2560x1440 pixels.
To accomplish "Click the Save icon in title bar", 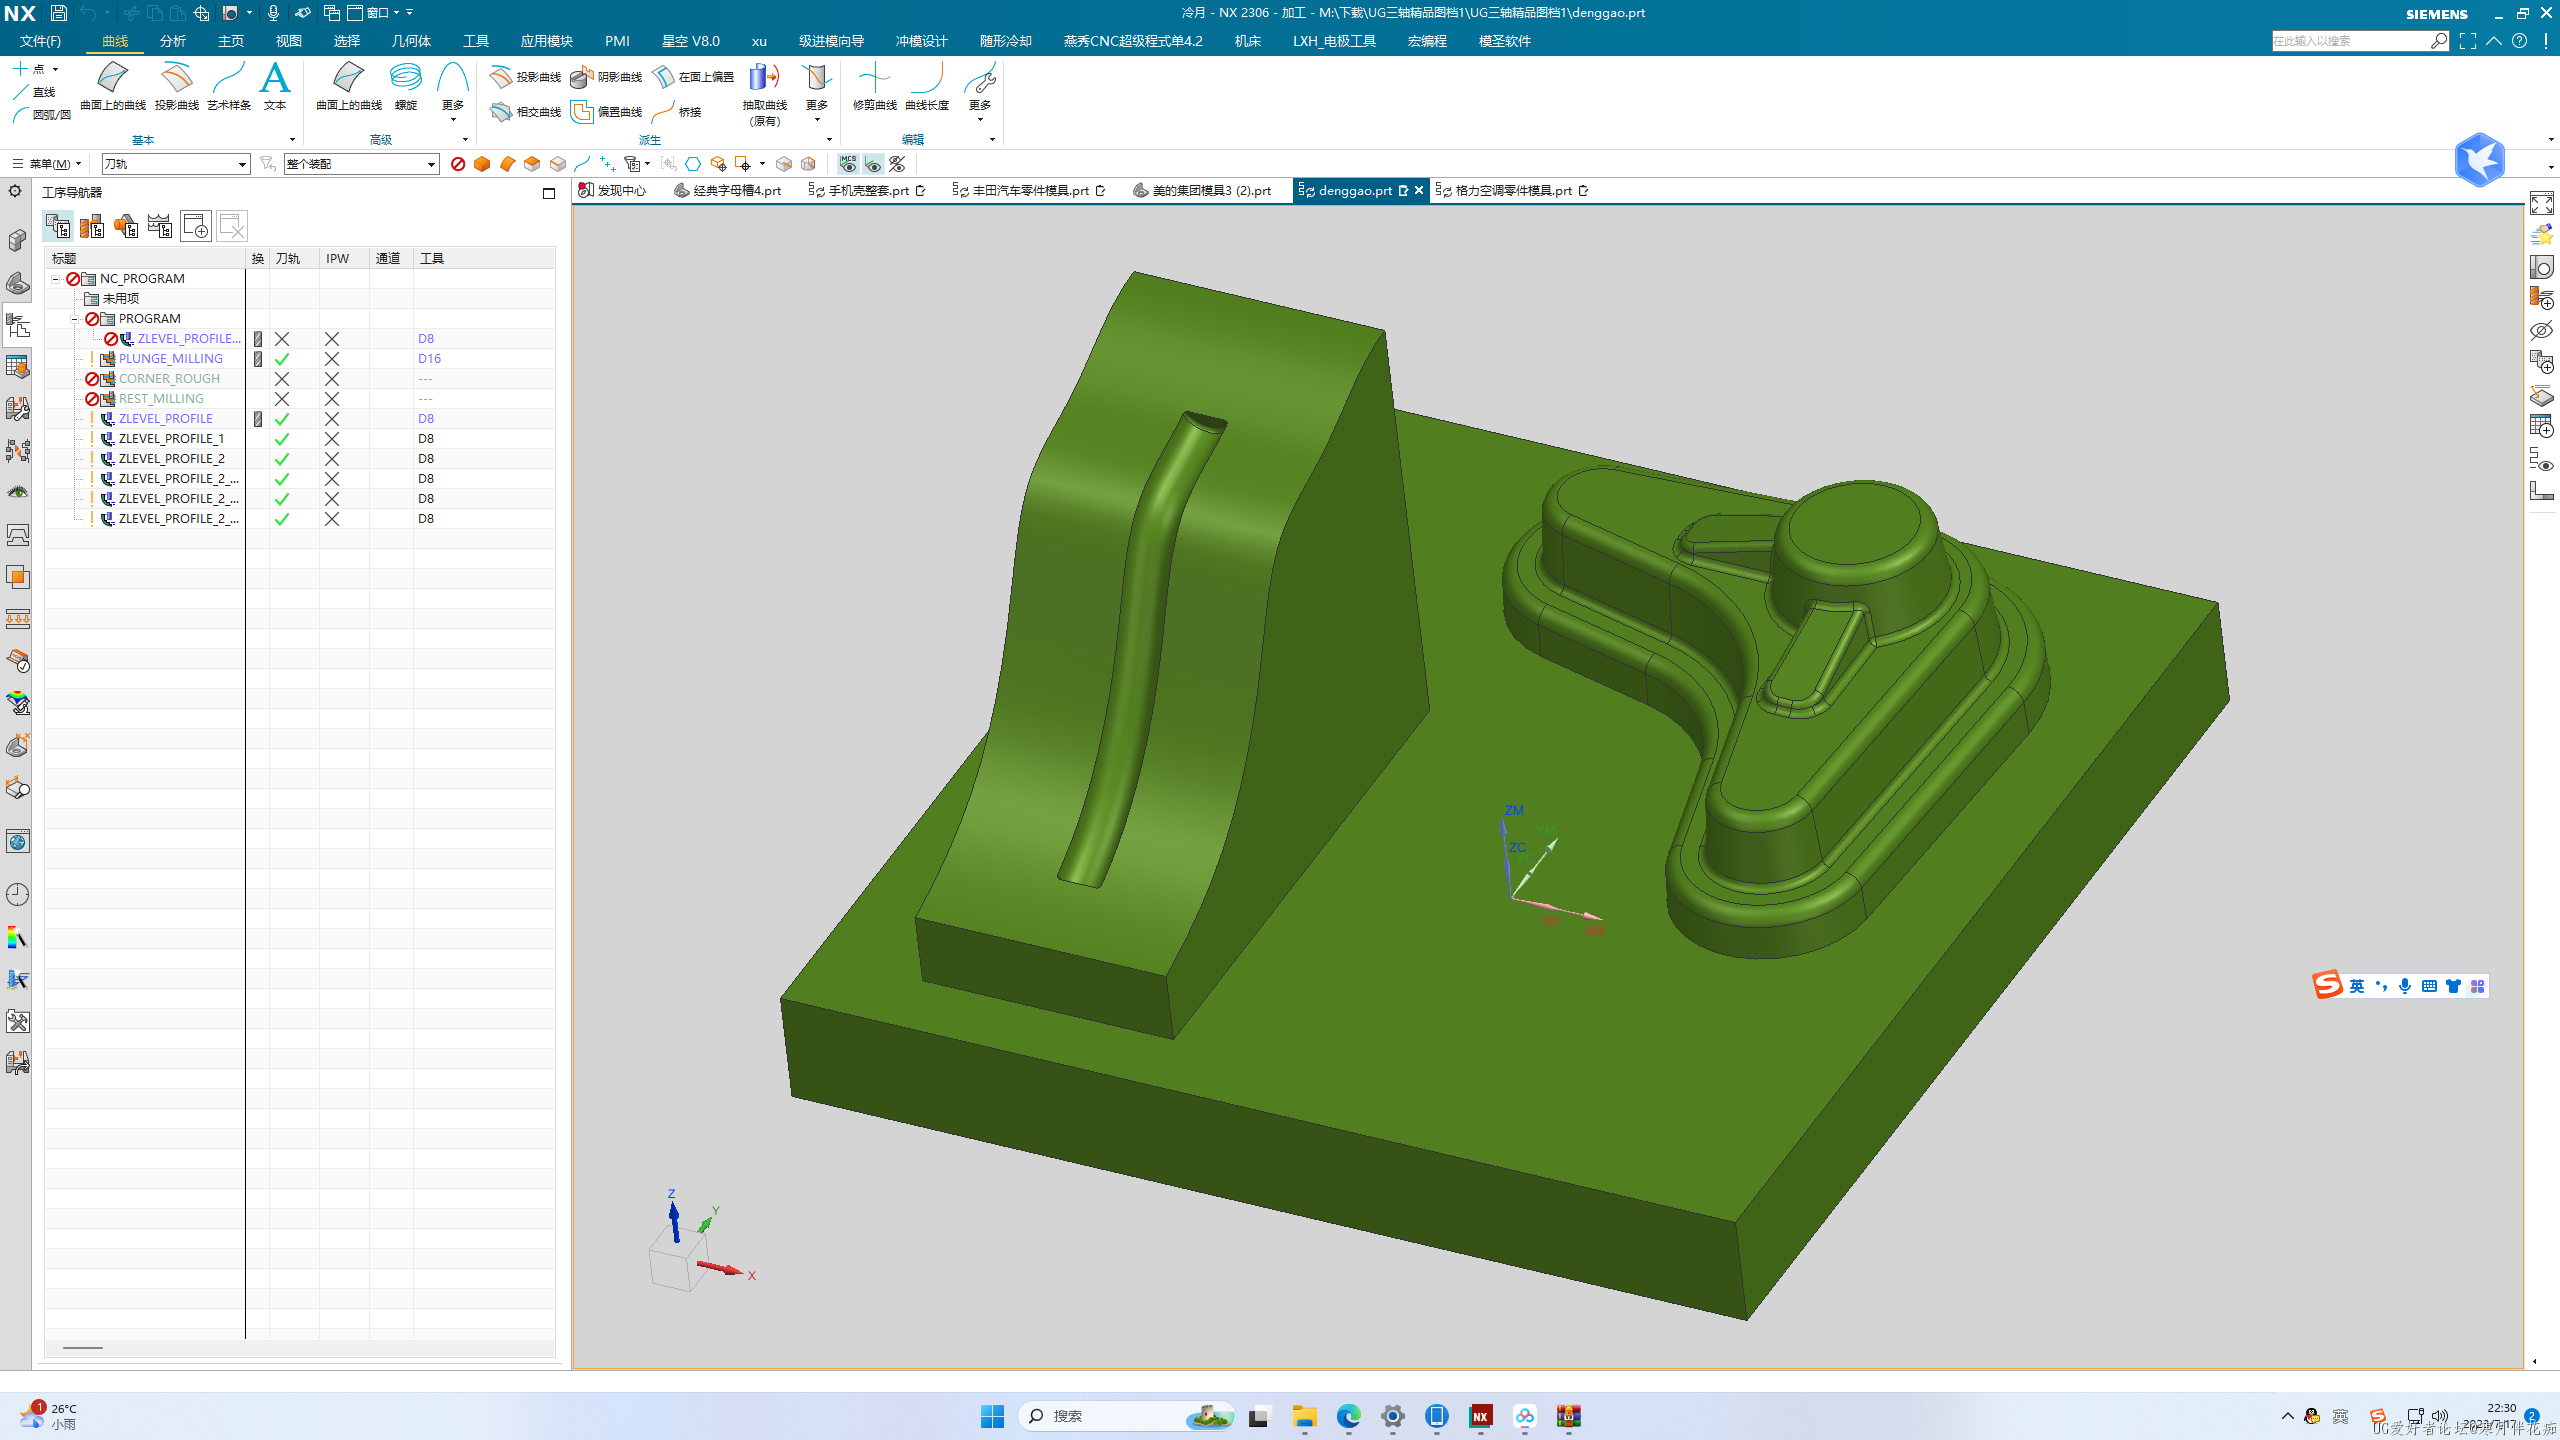I will click(58, 13).
